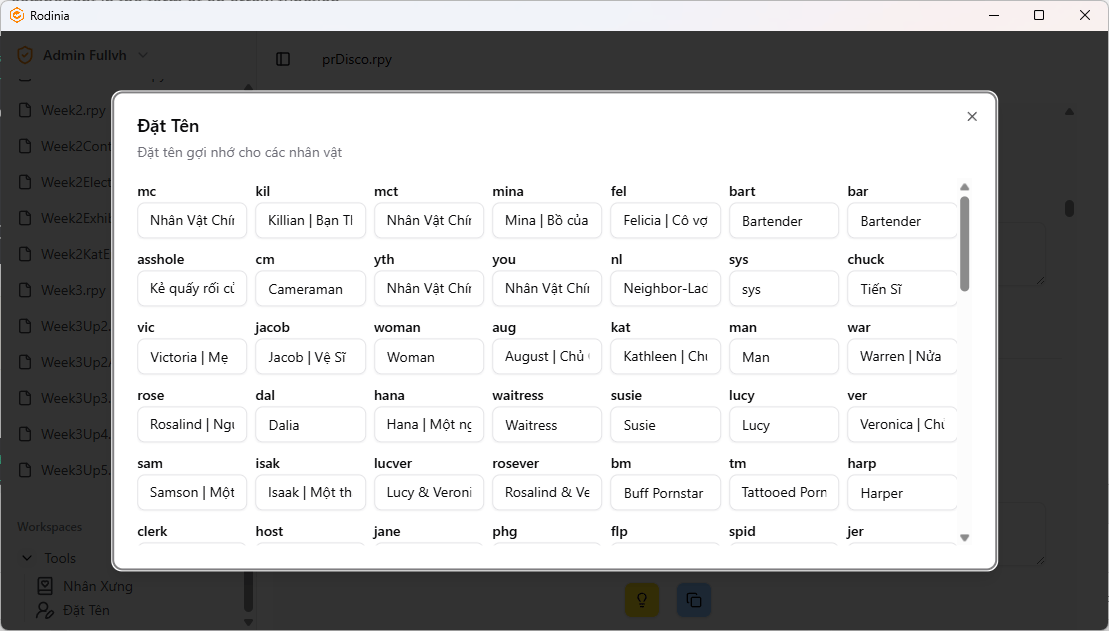1109x631 pixels.
Task: Click the Nhân Xưng tool icon
Action: pyautogui.click(x=45, y=586)
